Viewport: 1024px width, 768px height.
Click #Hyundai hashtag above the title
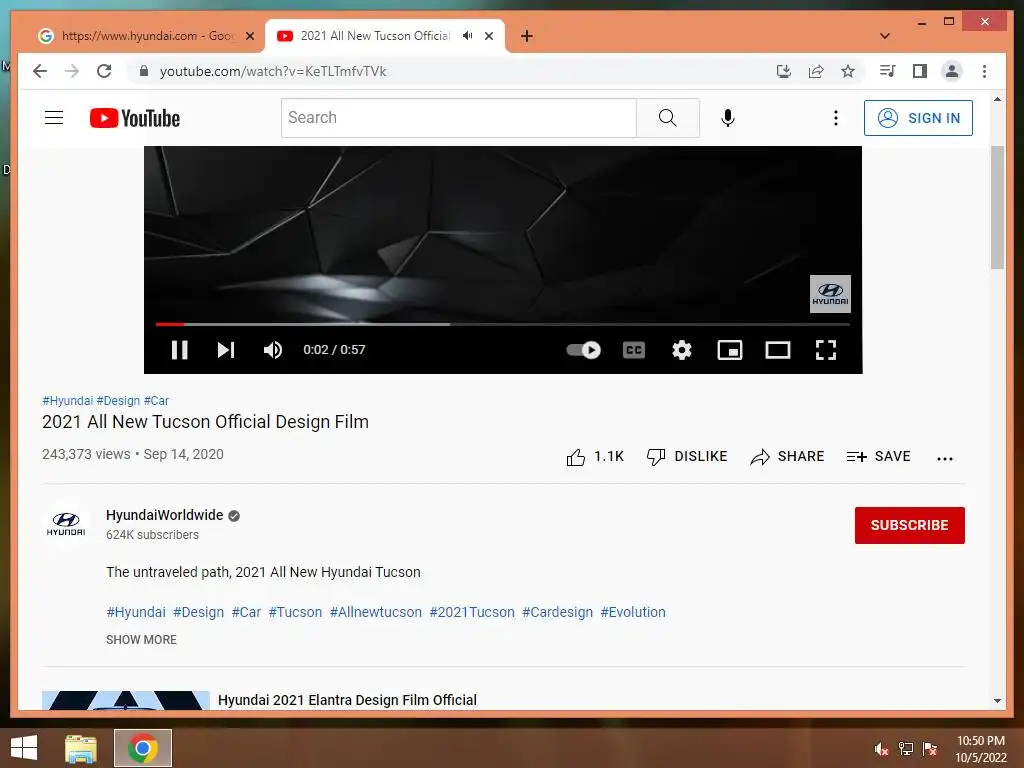[67, 400]
